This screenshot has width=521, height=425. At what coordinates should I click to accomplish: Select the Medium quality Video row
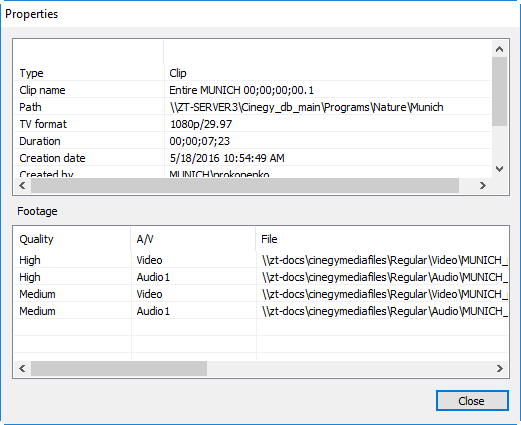(261, 294)
